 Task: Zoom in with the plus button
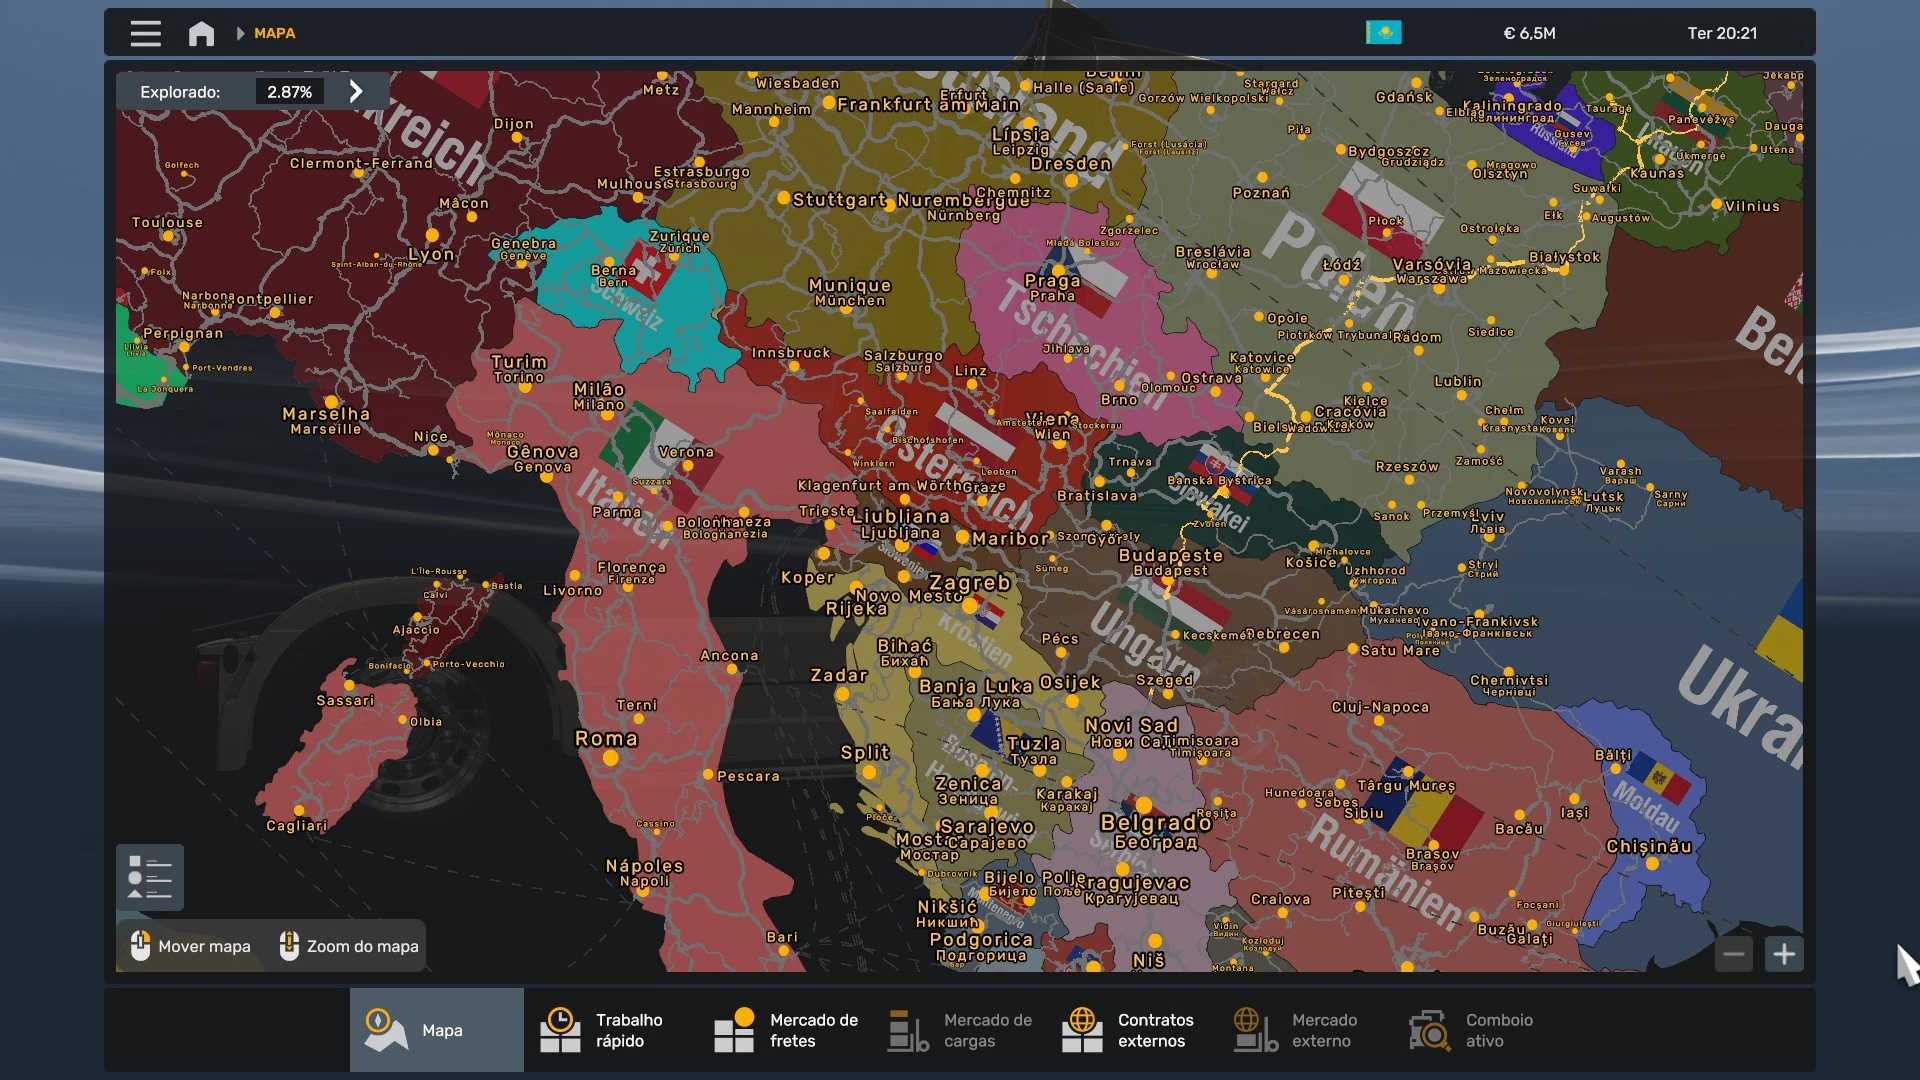click(1784, 954)
